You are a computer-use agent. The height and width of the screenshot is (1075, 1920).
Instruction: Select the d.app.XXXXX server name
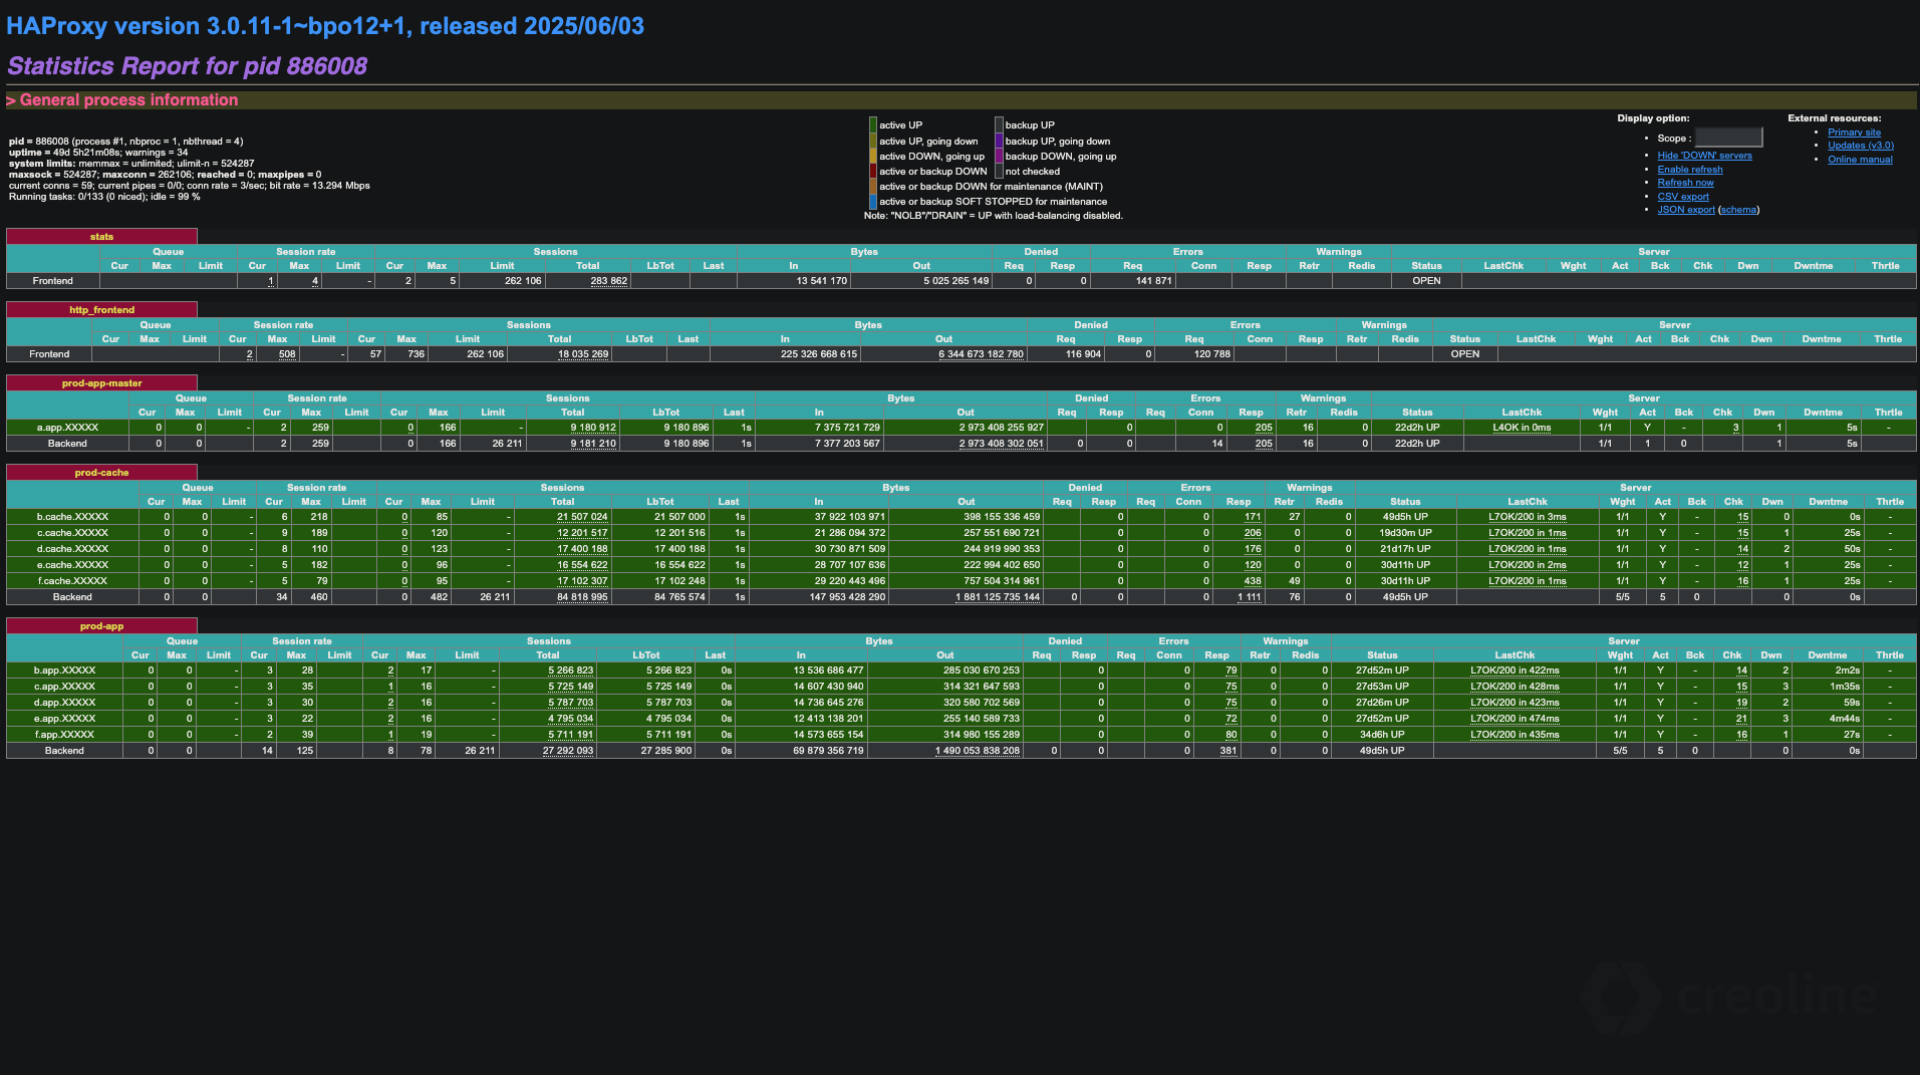(65, 703)
